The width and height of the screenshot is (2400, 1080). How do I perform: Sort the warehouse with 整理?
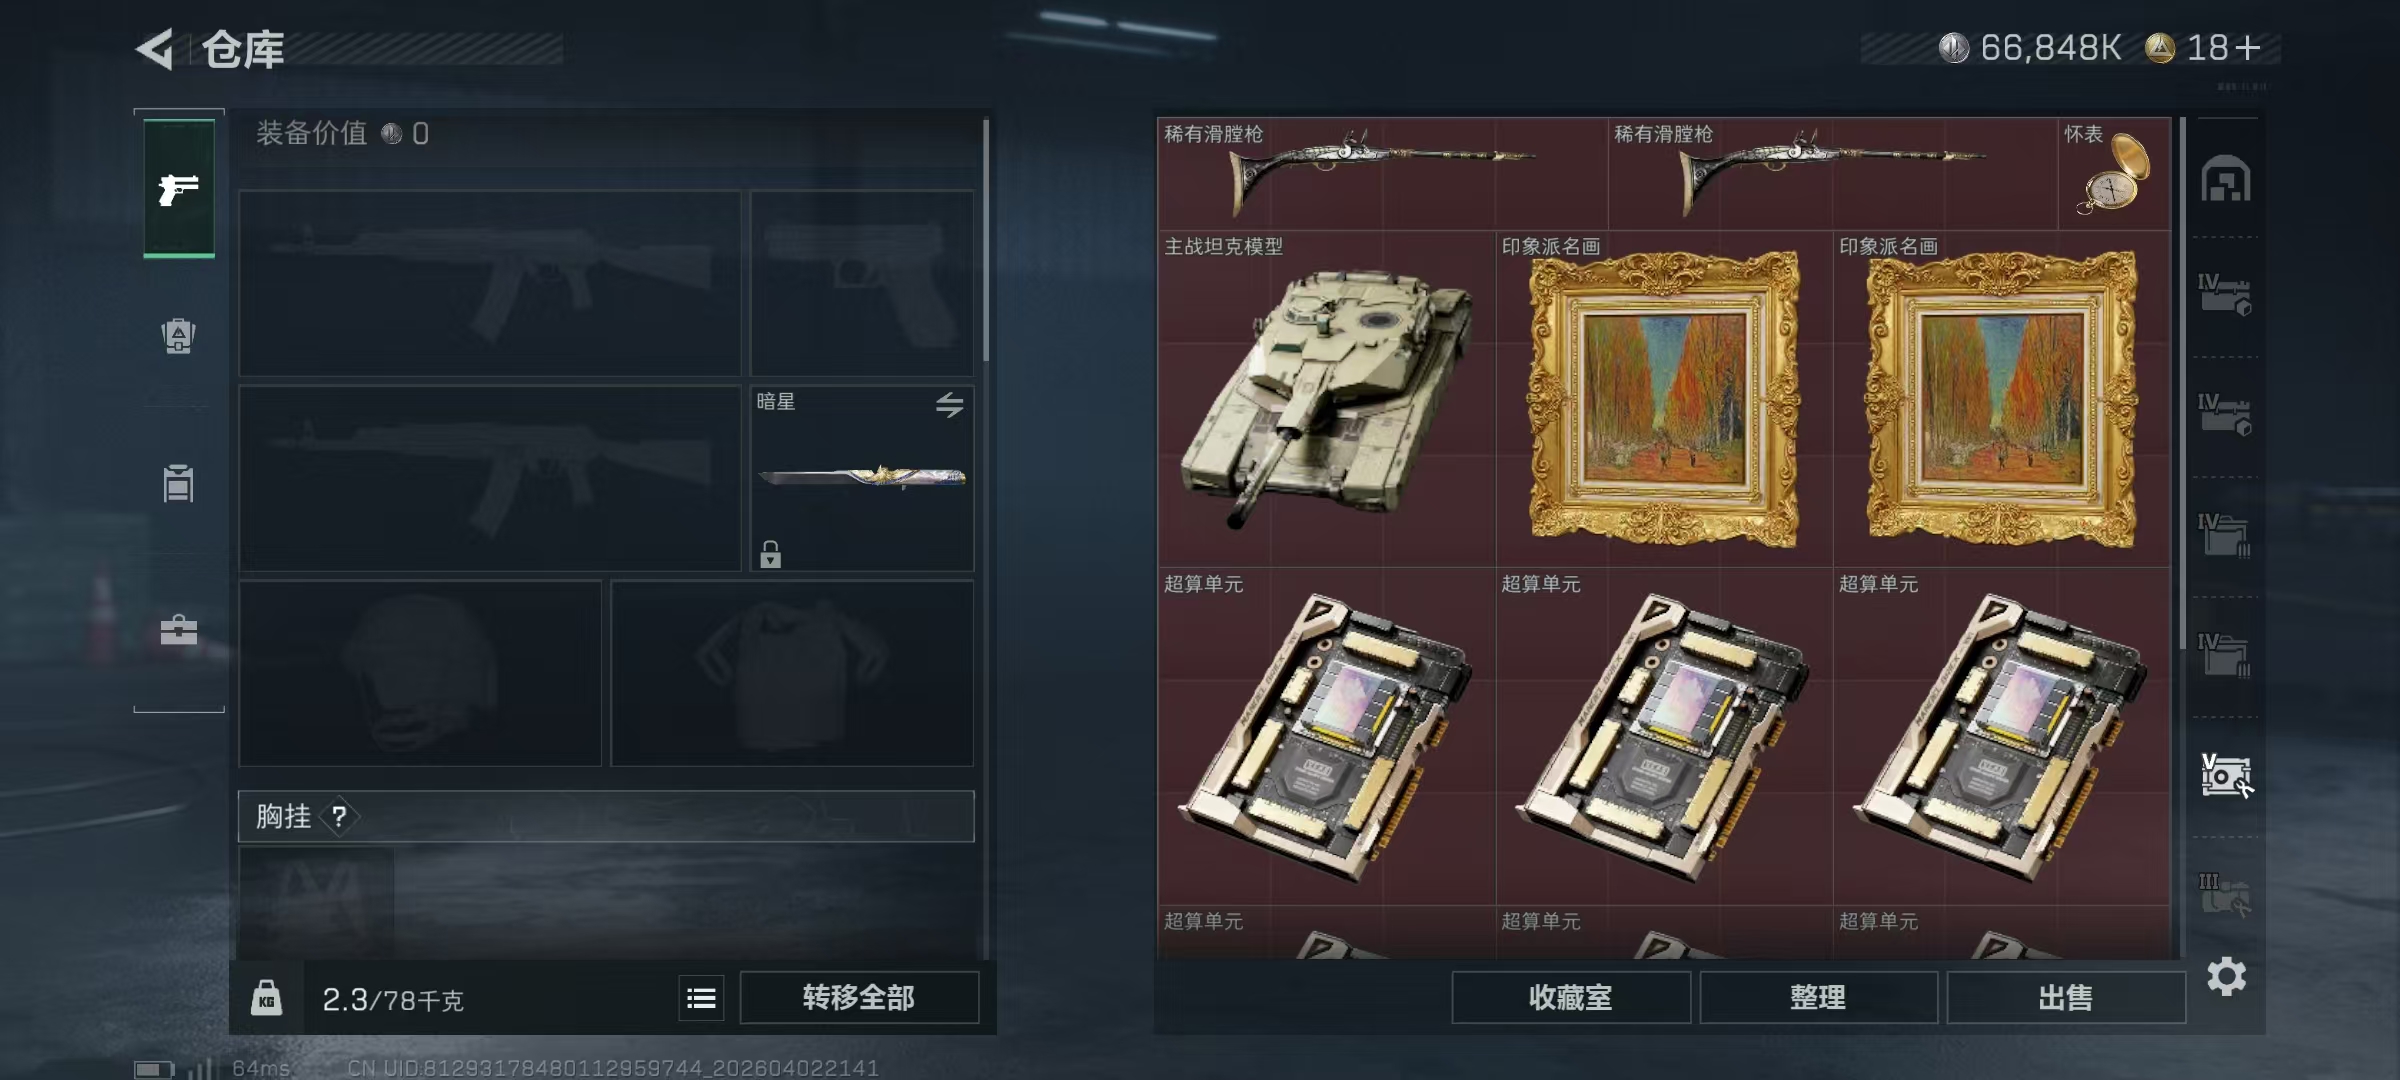[x=1818, y=998]
